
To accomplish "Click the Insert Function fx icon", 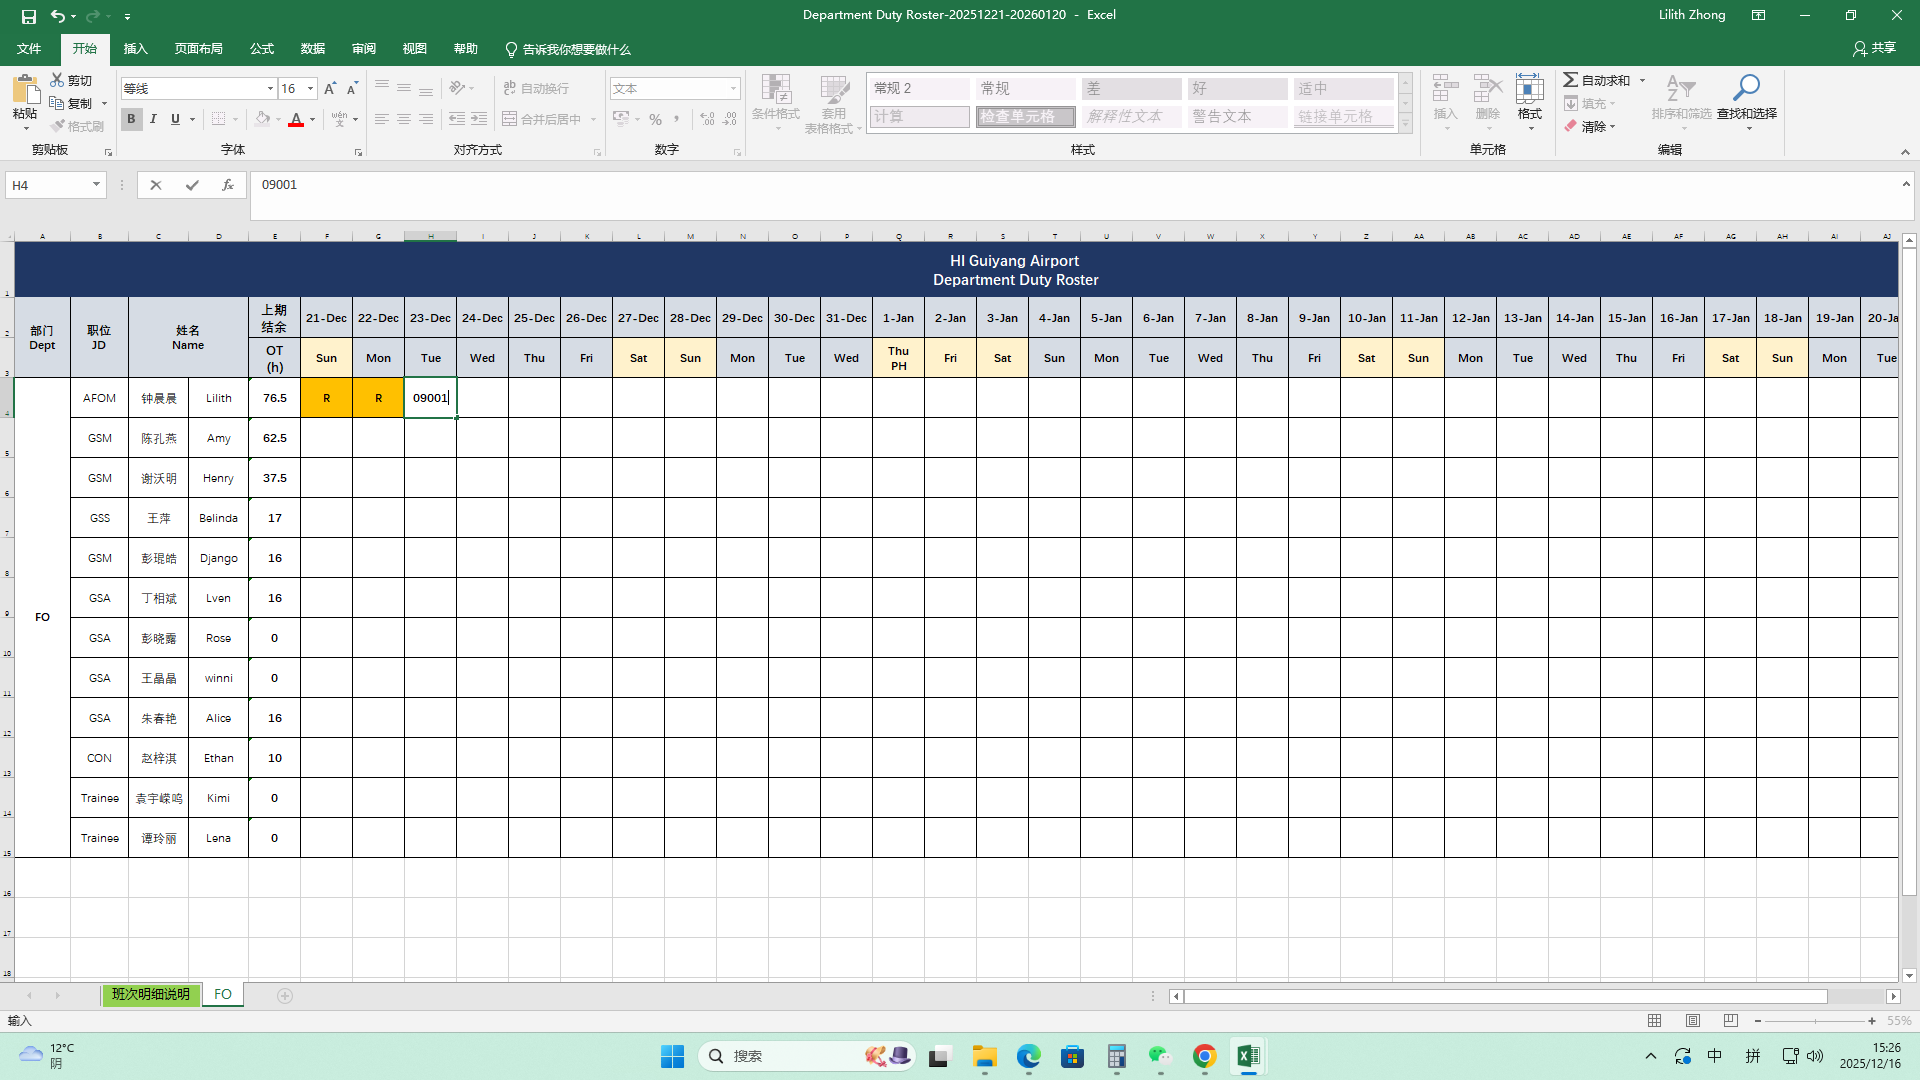I will (x=228, y=185).
